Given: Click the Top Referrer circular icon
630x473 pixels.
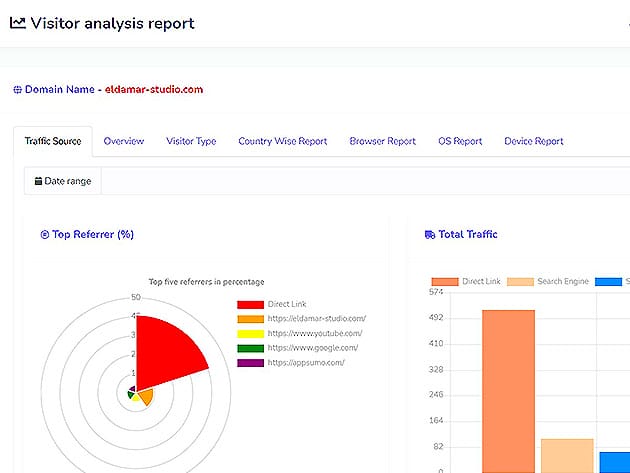Looking at the screenshot, I should coord(44,235).
